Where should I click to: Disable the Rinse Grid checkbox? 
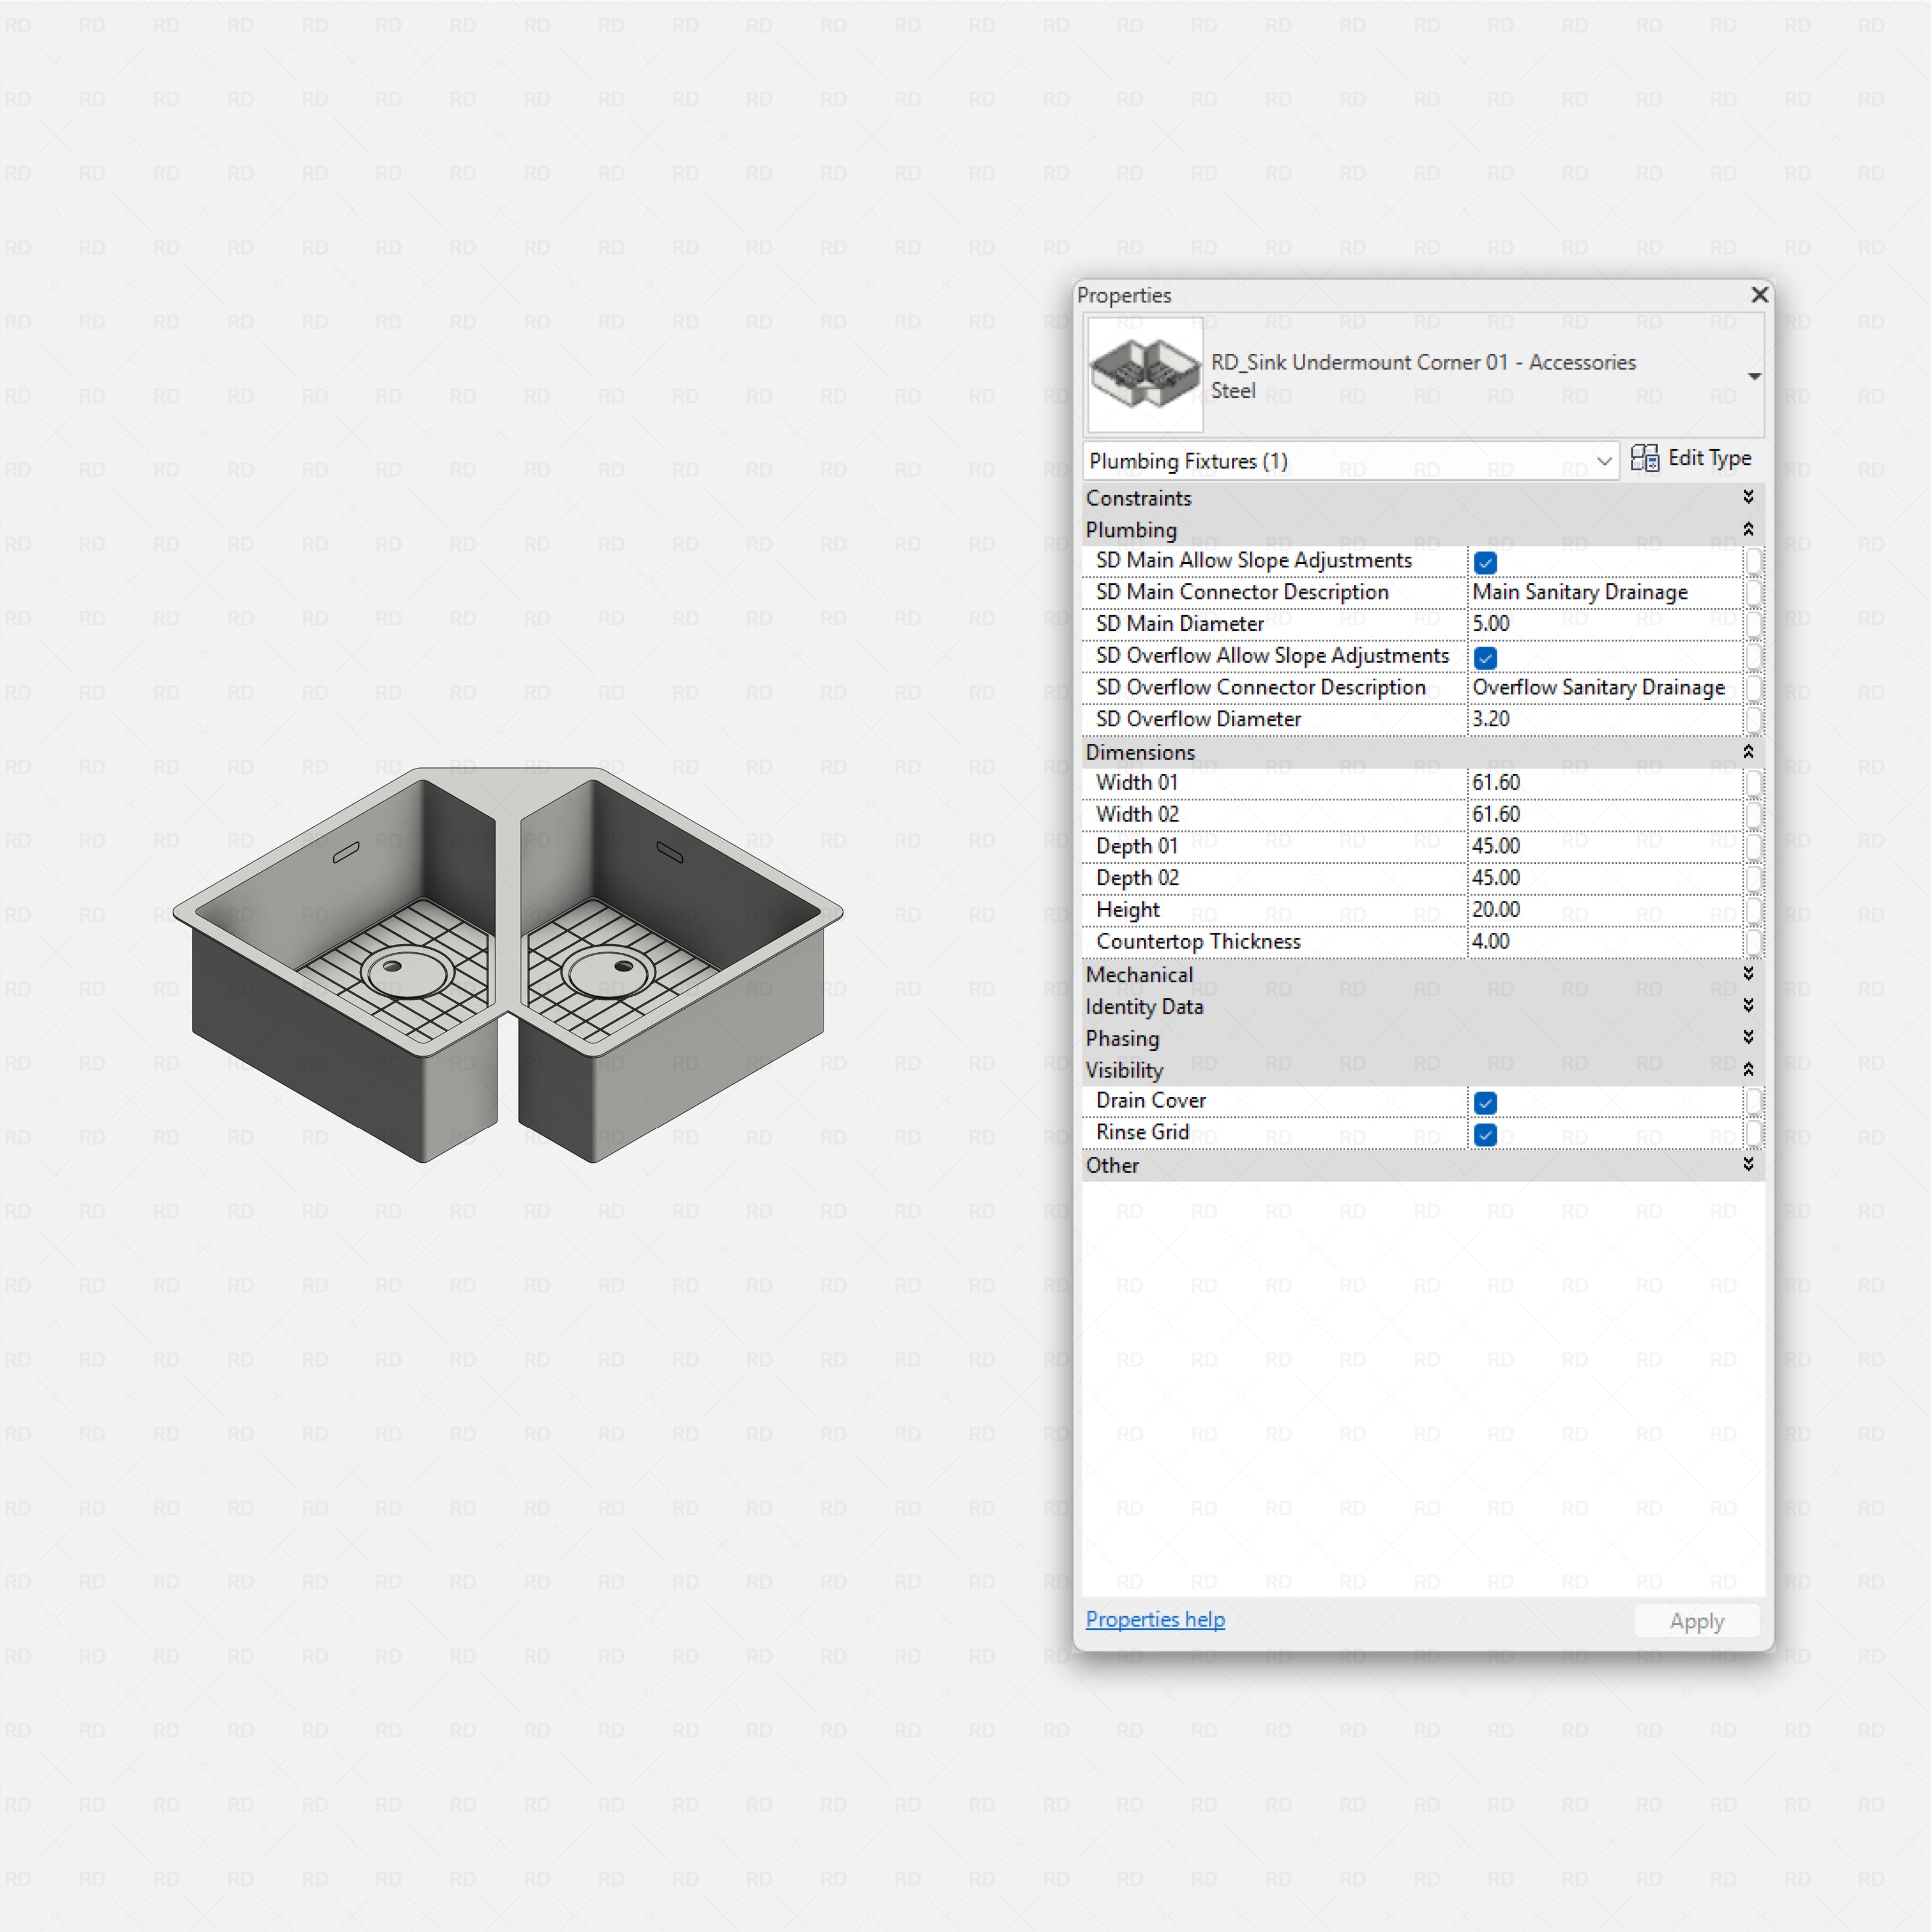(x=1485, y=1134)
